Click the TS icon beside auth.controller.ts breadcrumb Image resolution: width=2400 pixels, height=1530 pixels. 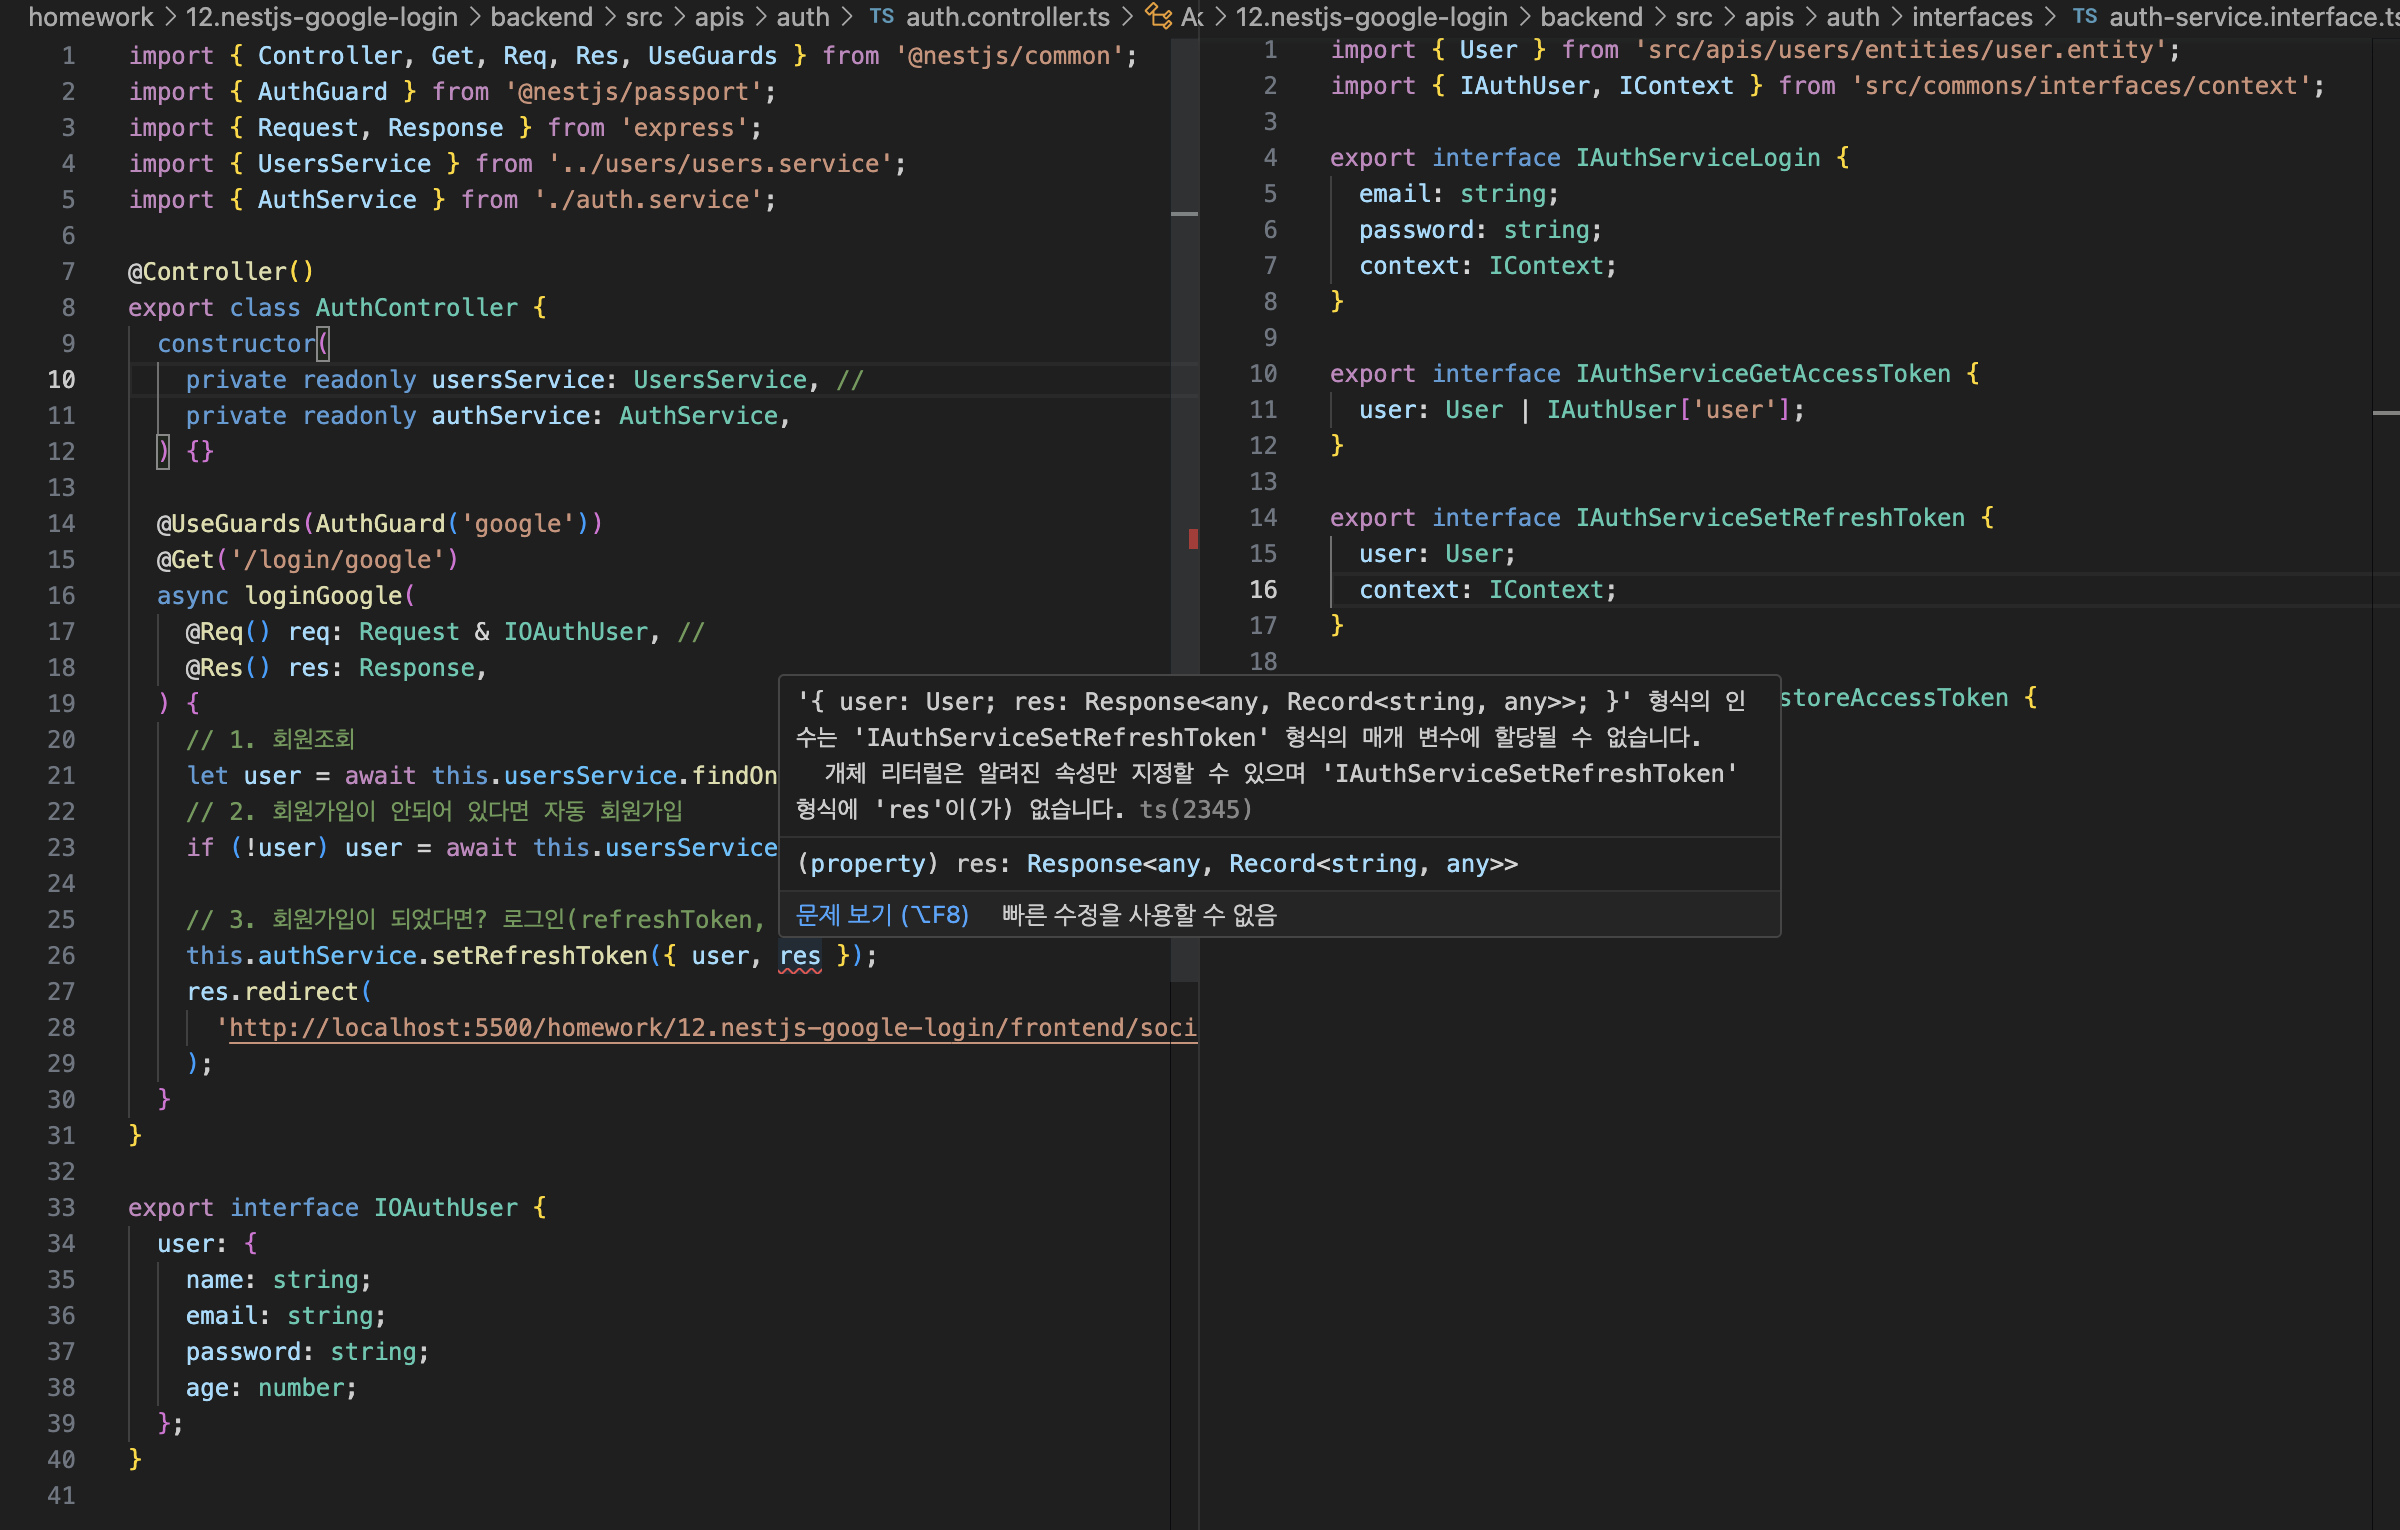coord(881,17)
